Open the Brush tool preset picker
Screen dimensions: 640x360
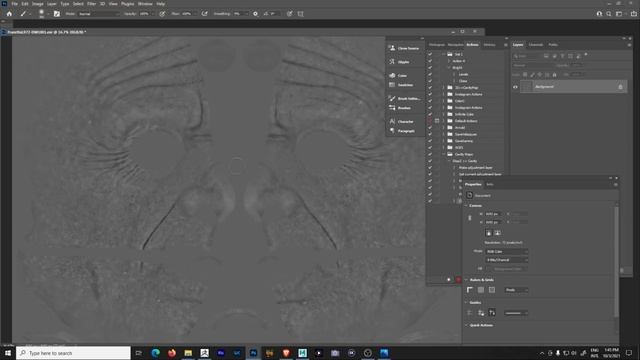[x=25, y=14]
